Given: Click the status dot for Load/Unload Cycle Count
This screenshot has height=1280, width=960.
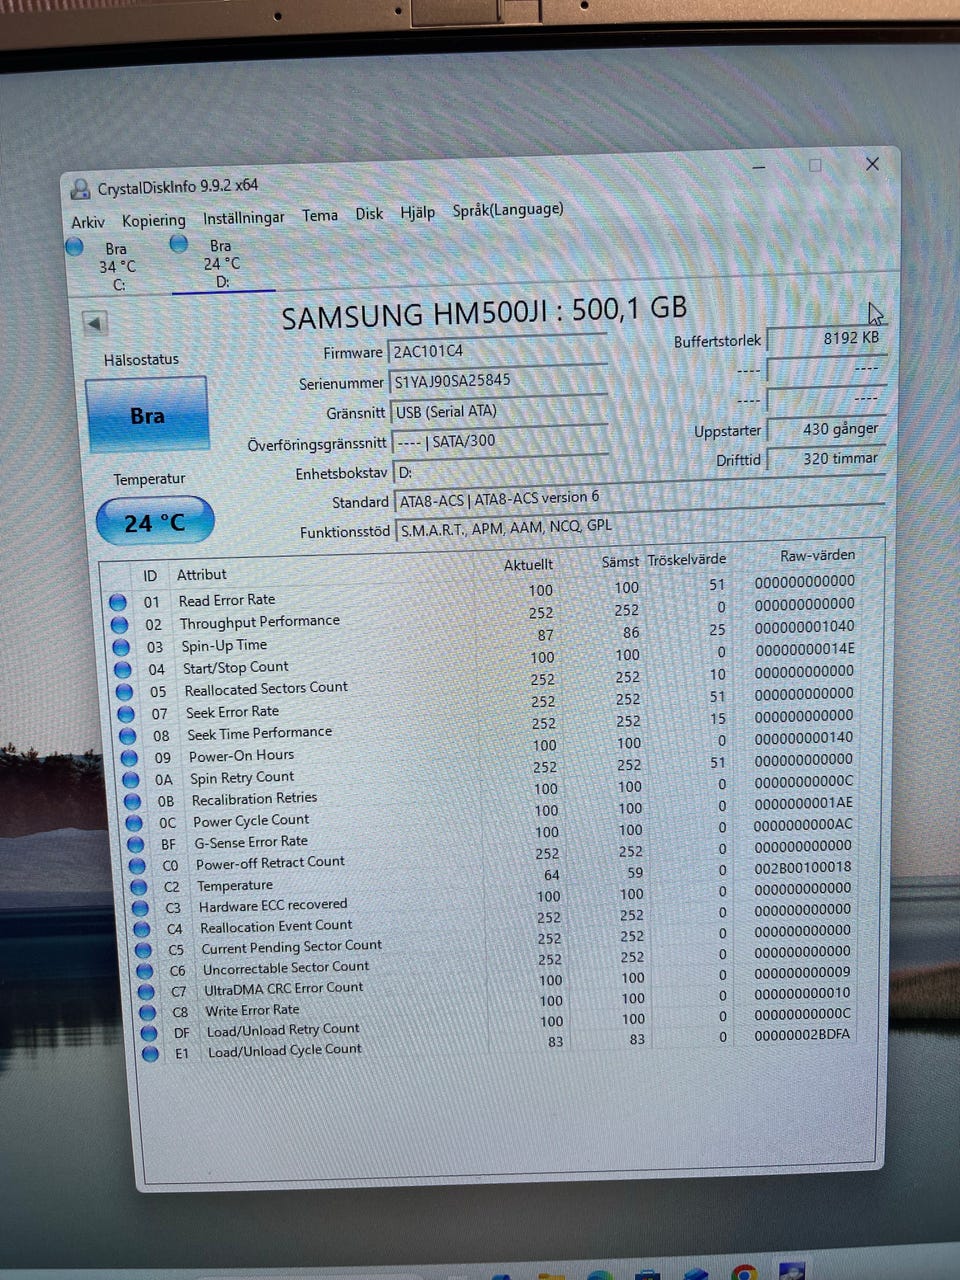Looking at the screenshot, I should tap(151, 1054).
